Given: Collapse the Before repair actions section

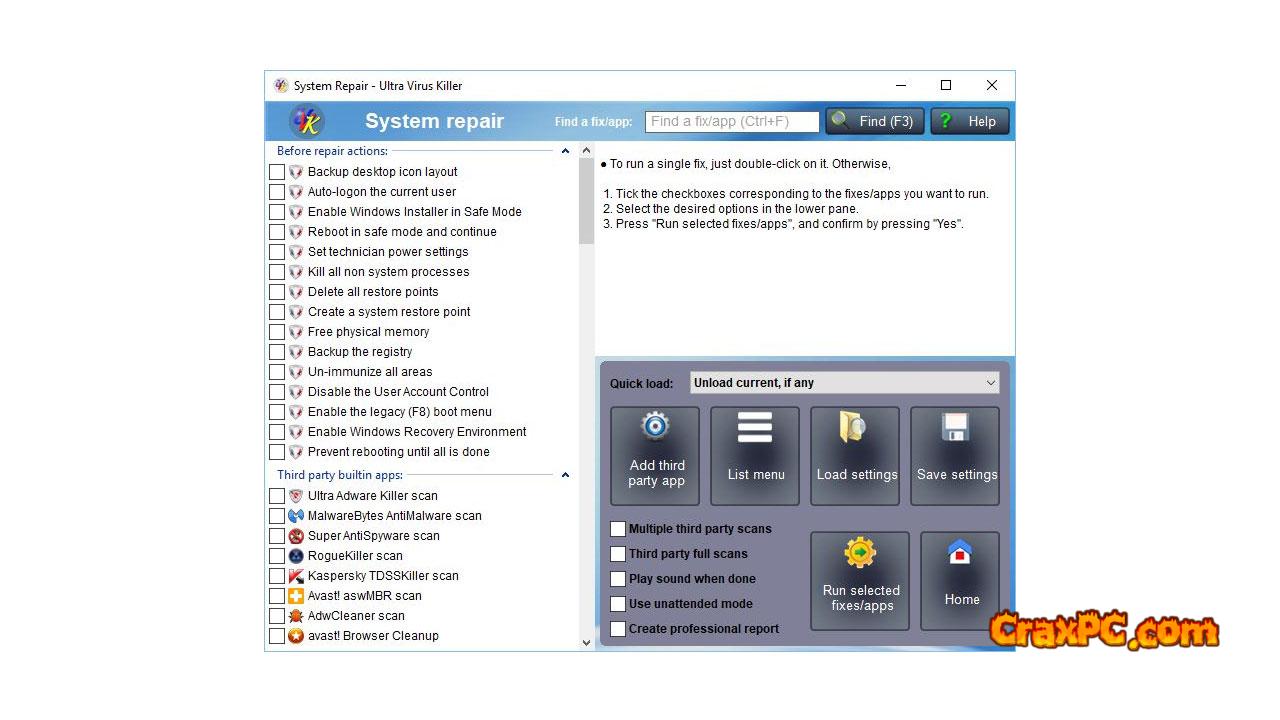Looking at the screenshot, I should coord(565,151).
